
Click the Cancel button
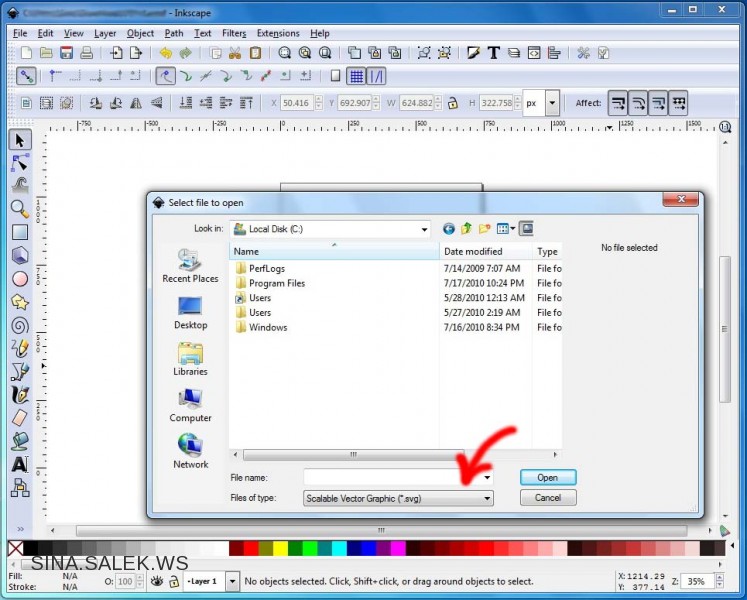tap(548, 498)
